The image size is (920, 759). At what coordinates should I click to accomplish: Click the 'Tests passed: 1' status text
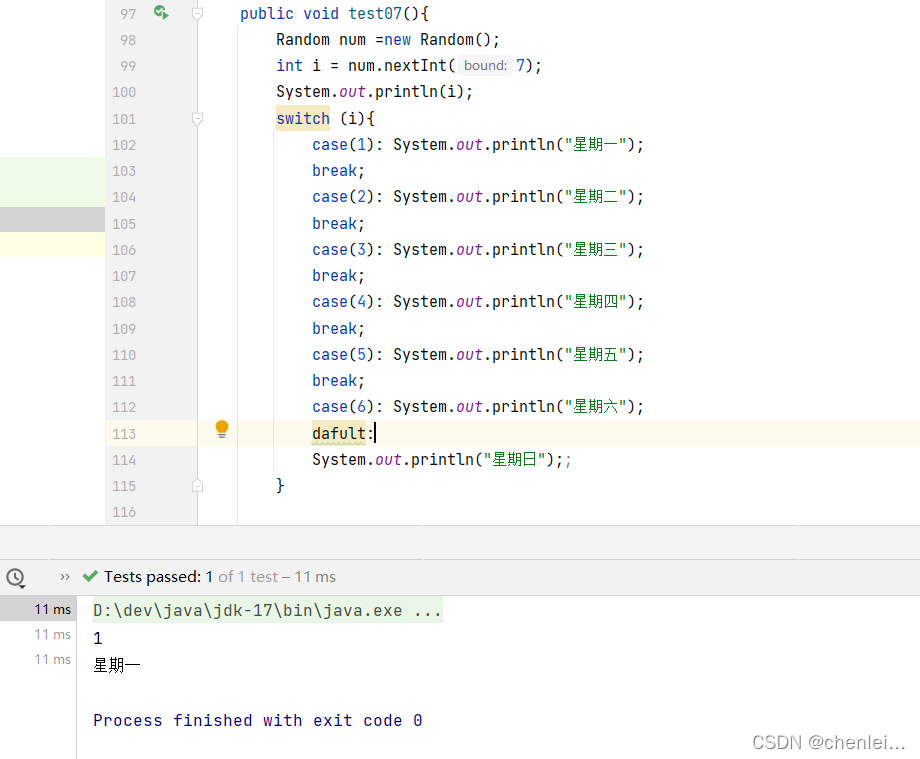158,577
